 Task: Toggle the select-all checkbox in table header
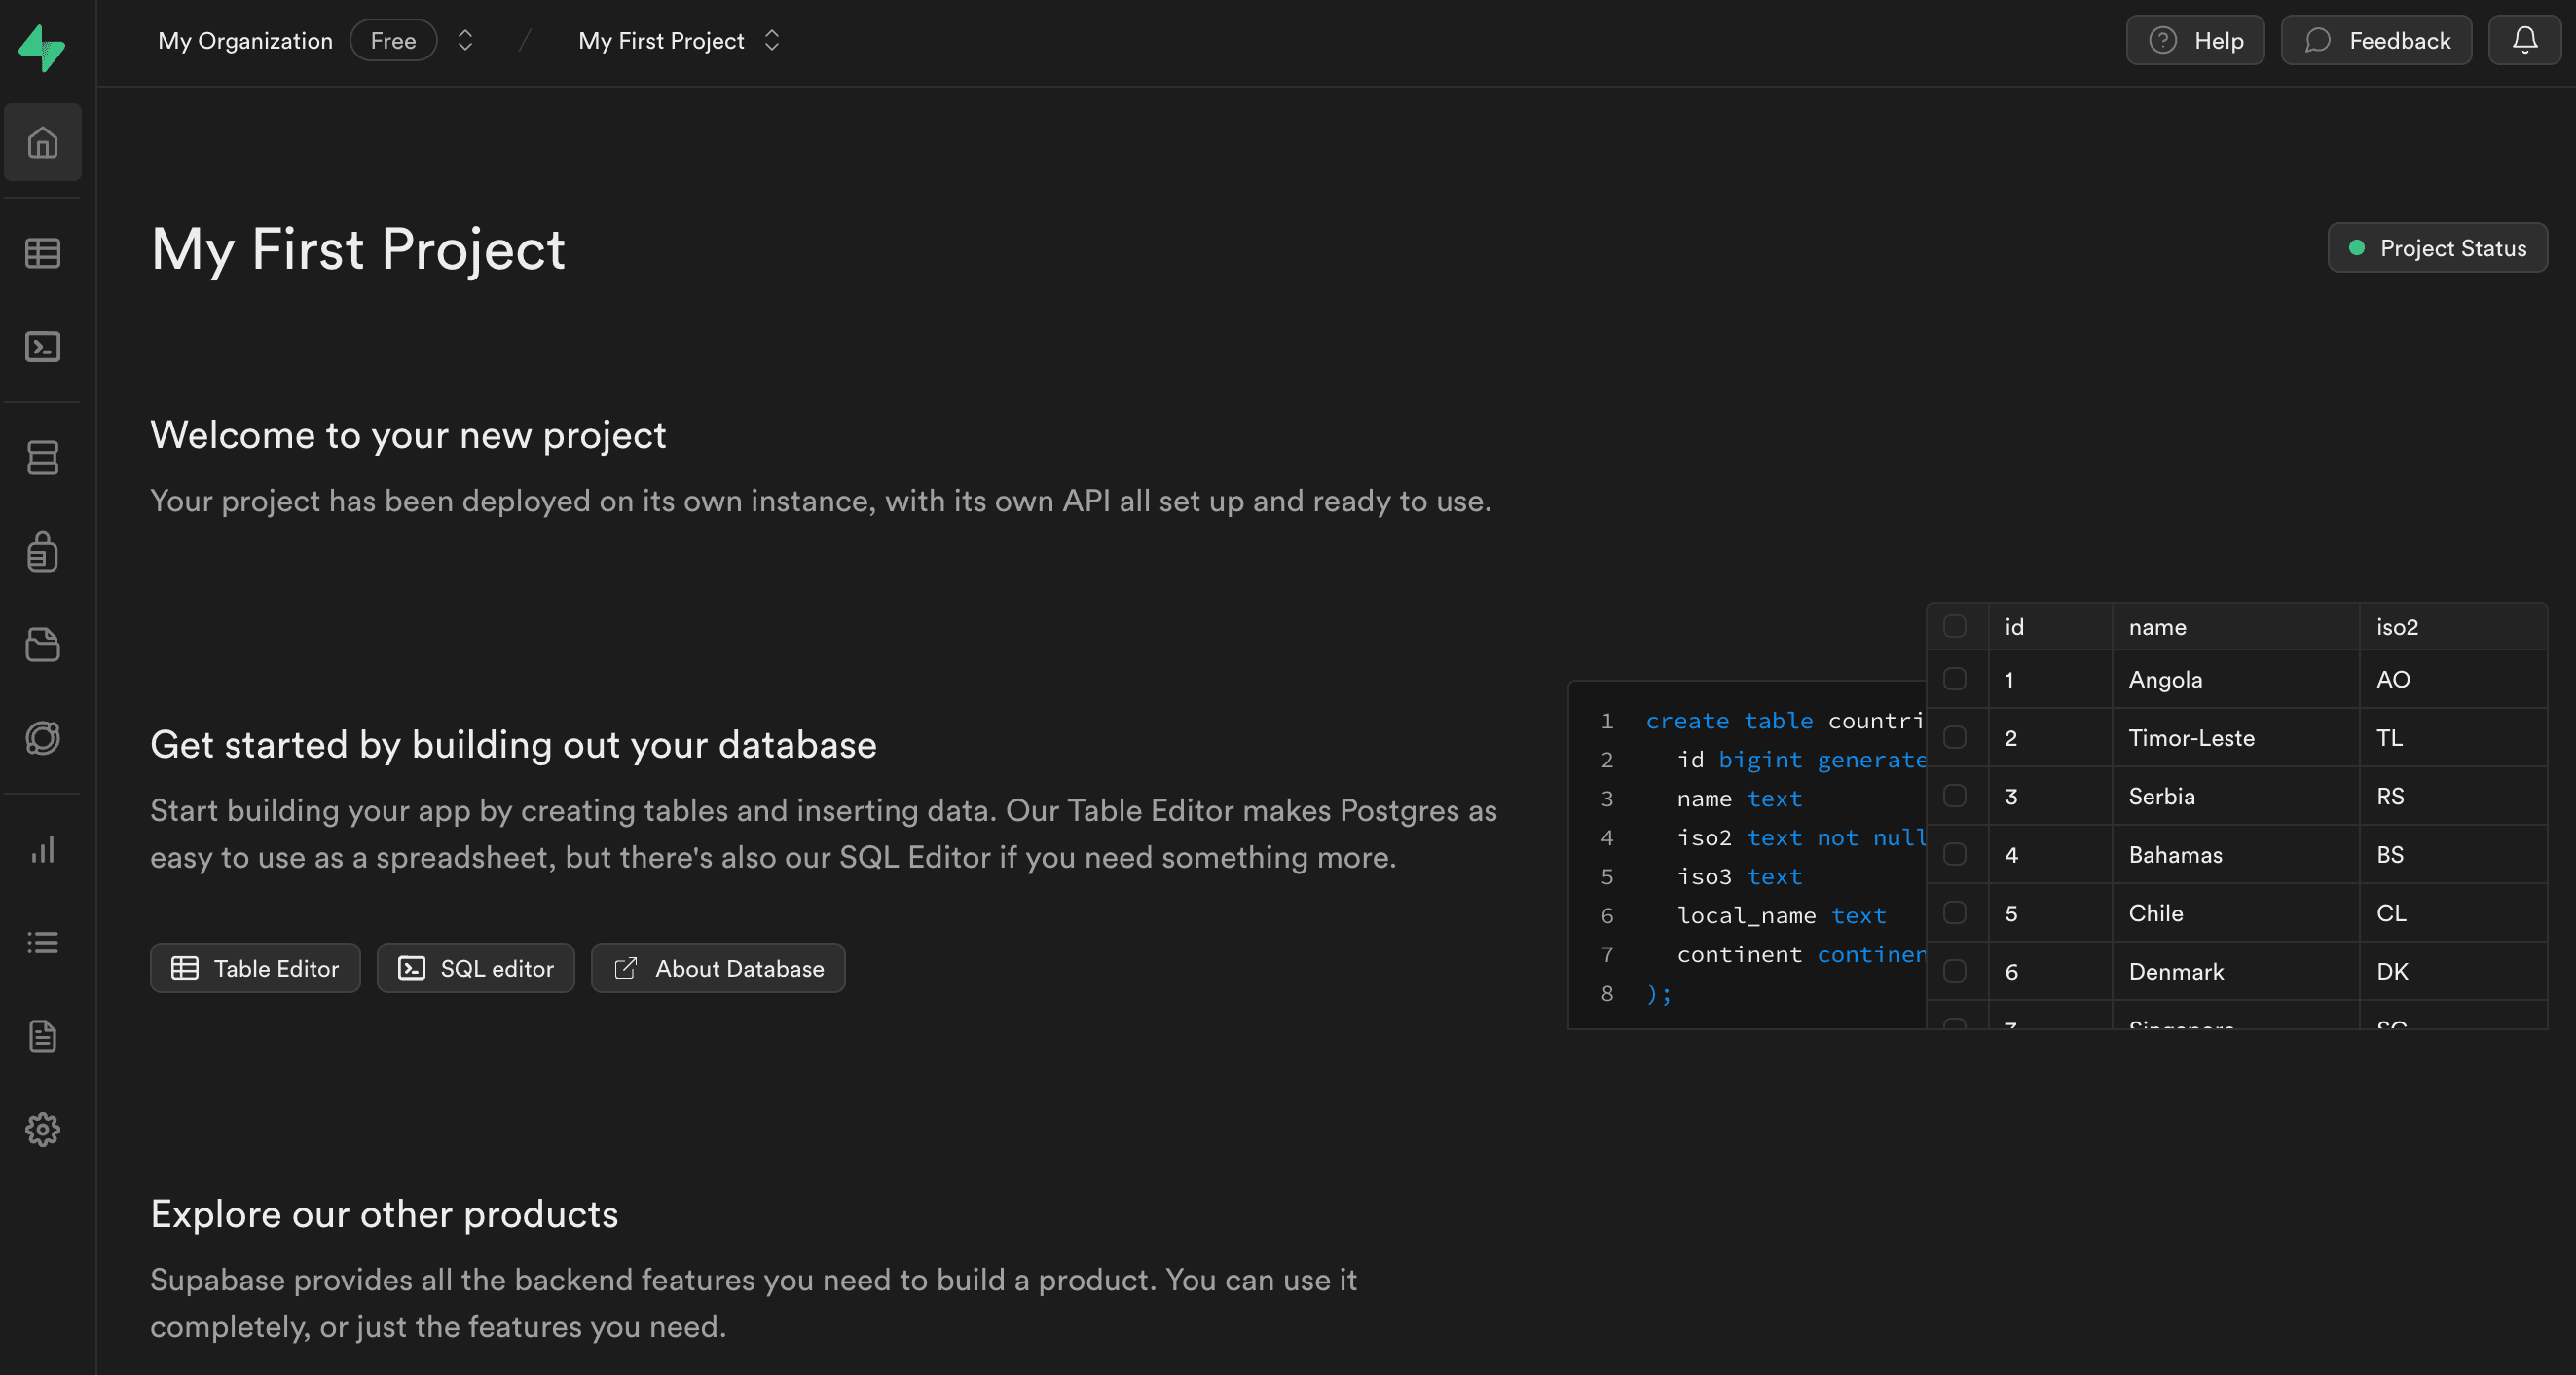[x=1955, y=626]
